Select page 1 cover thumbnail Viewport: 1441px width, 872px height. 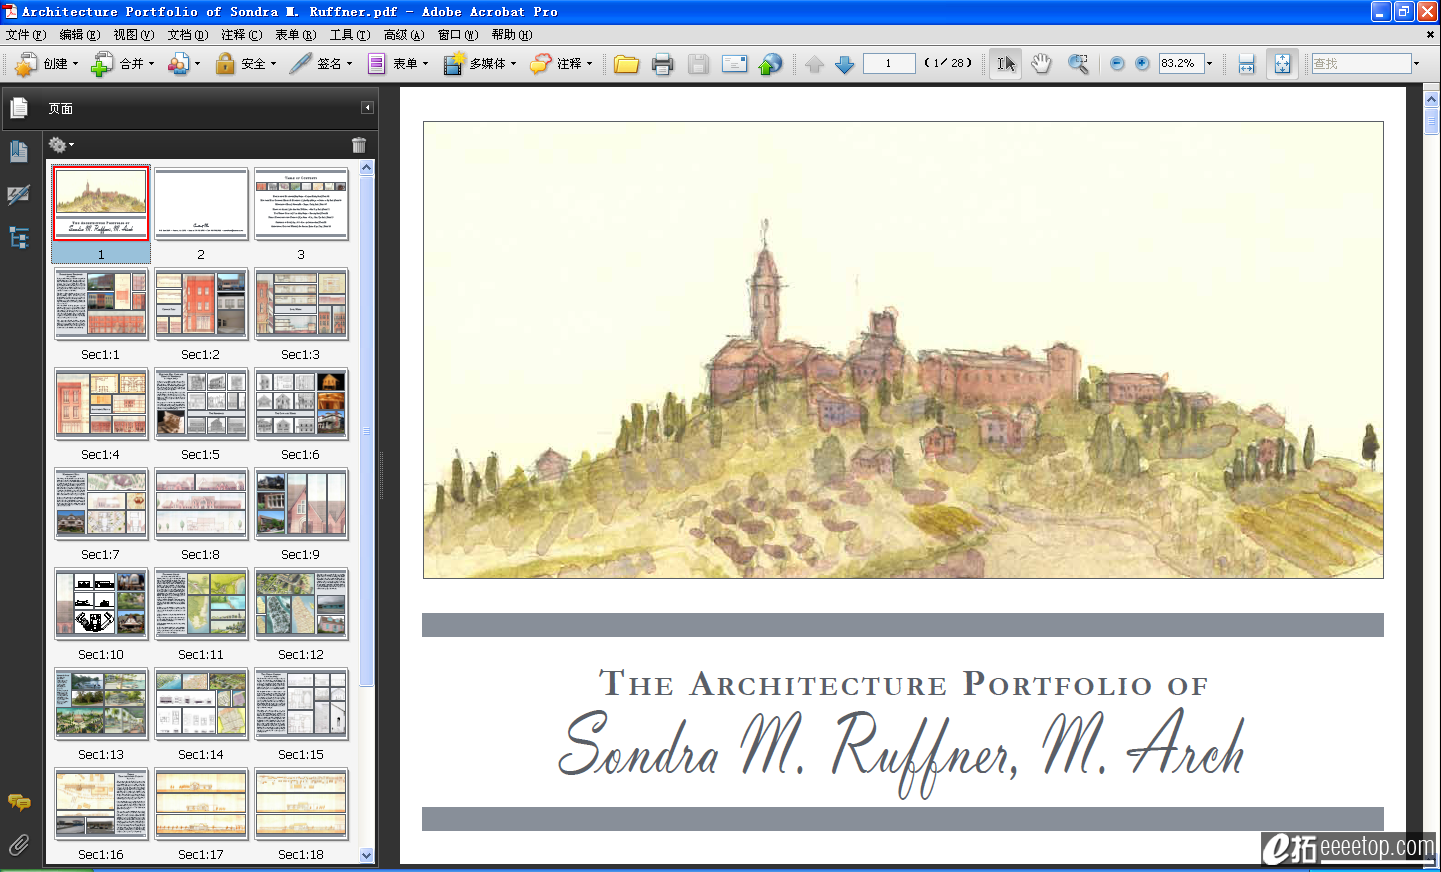coord(101,204)
